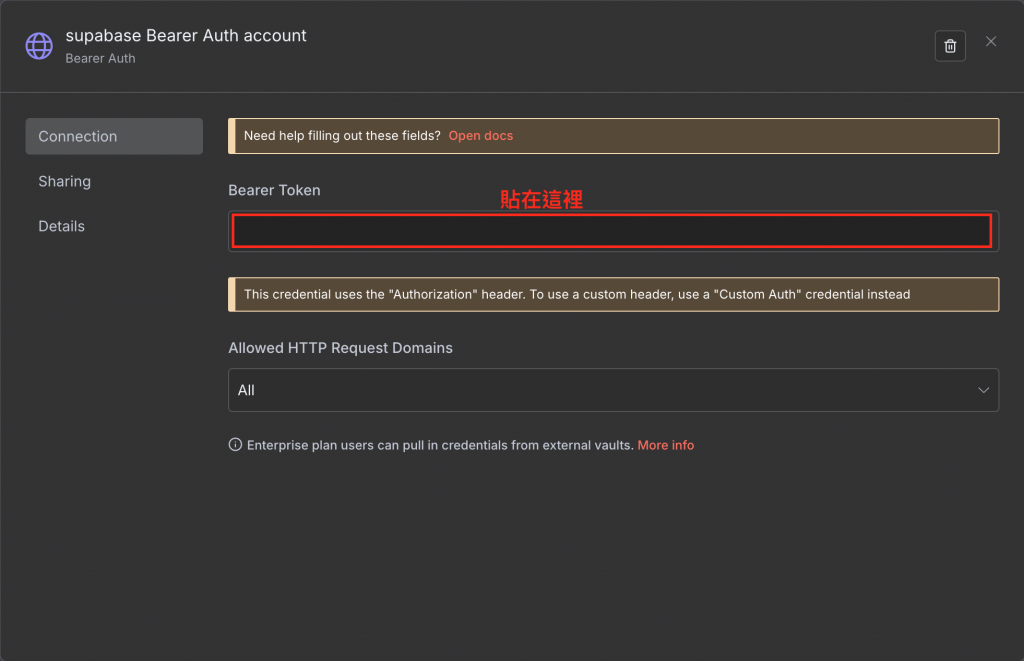Click the credential name 'supabase Bearer Auth account'
The image size is (1024, 661).
point(186,36)
